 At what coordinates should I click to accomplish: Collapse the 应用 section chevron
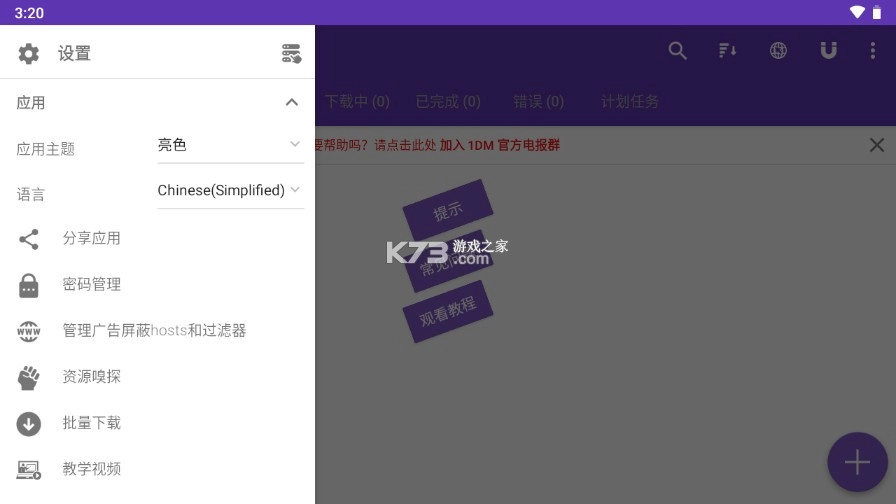(x=291, y=102)
